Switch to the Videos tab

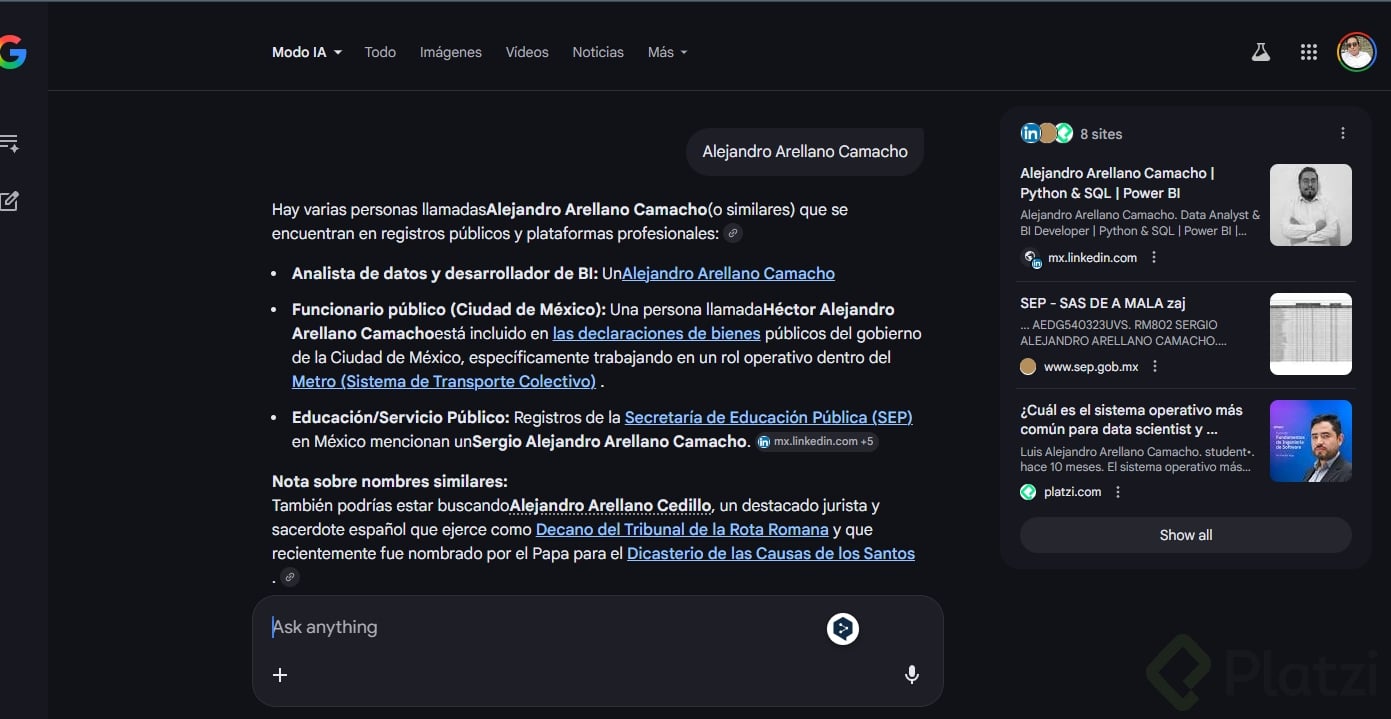(527, 52)
